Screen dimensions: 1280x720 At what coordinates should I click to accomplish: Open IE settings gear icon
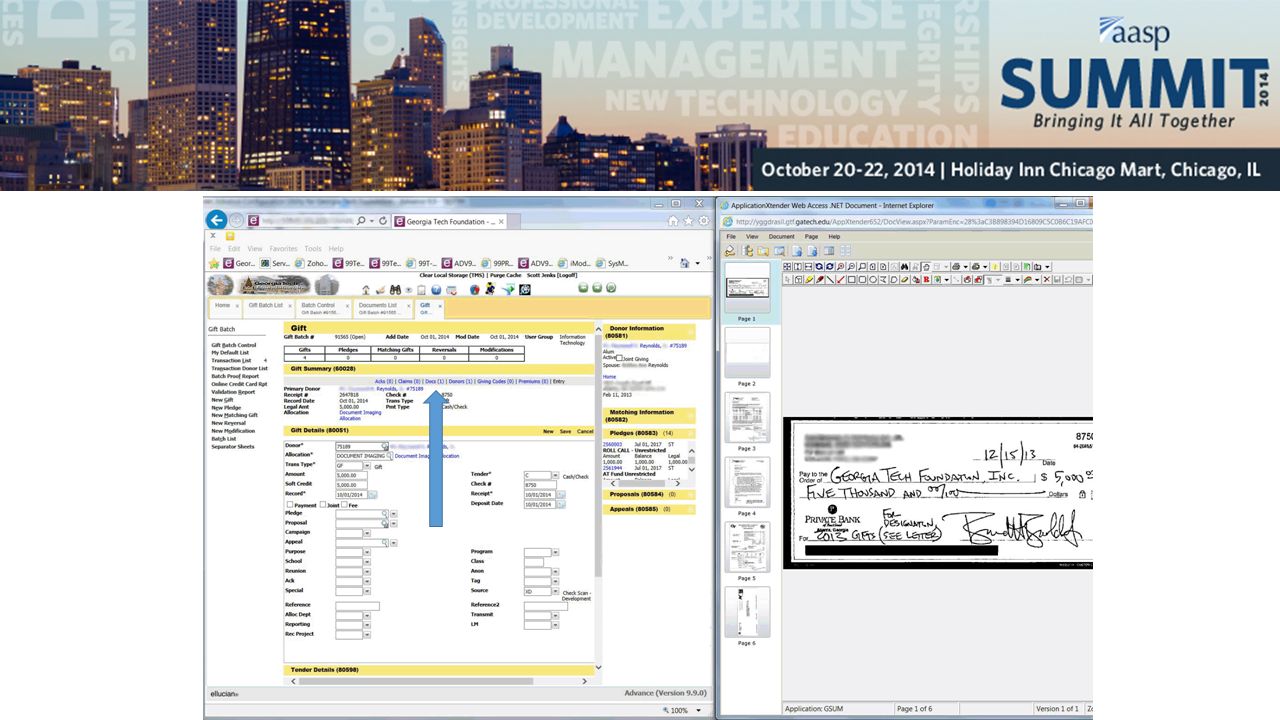pos(703,221)
